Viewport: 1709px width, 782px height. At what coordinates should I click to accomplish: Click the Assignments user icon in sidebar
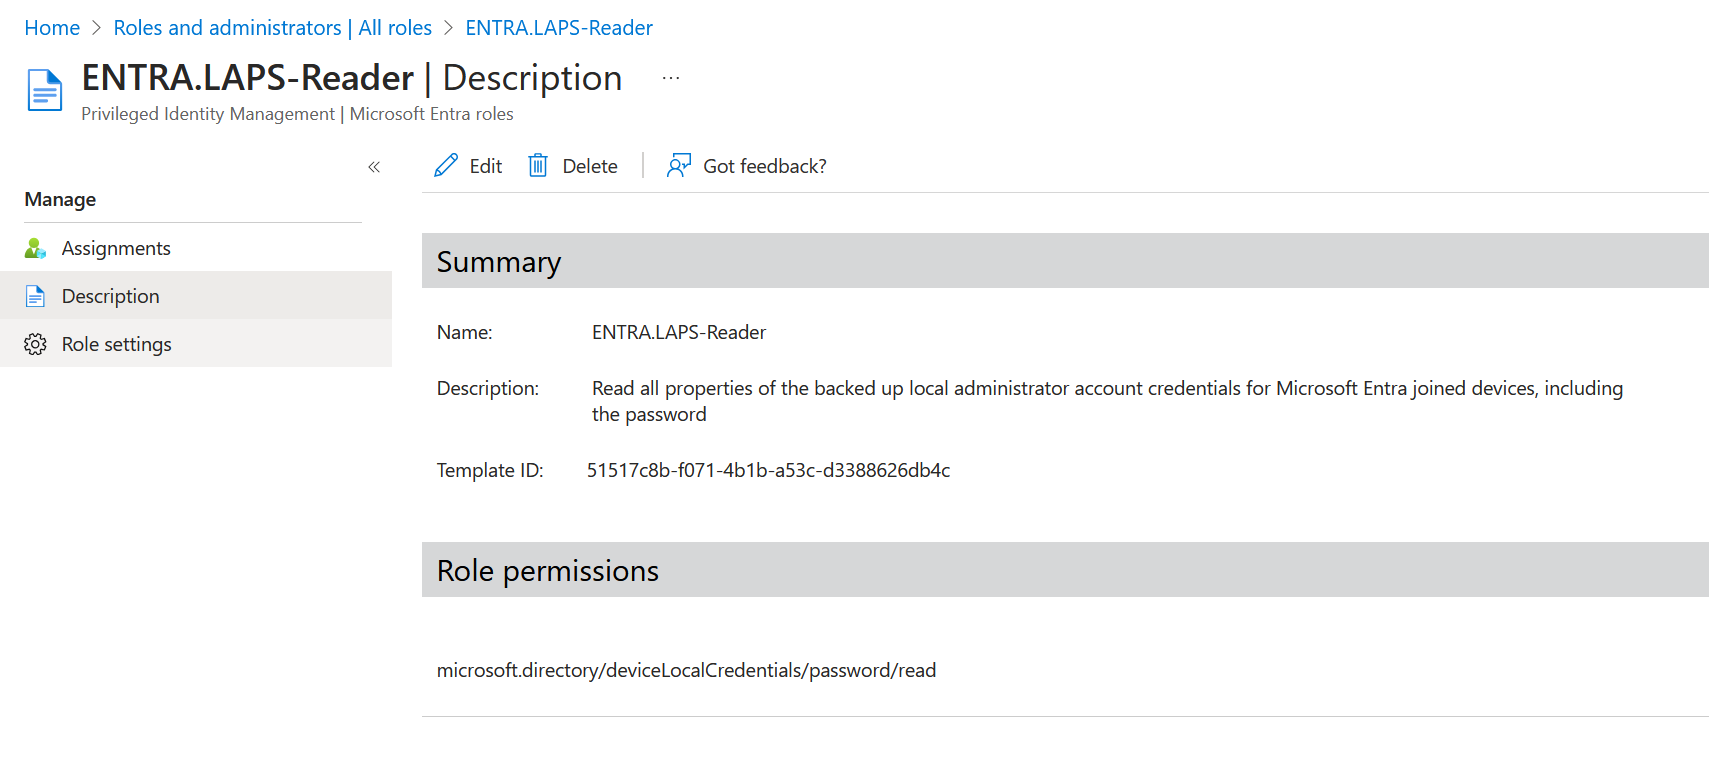tap(35, 248)
